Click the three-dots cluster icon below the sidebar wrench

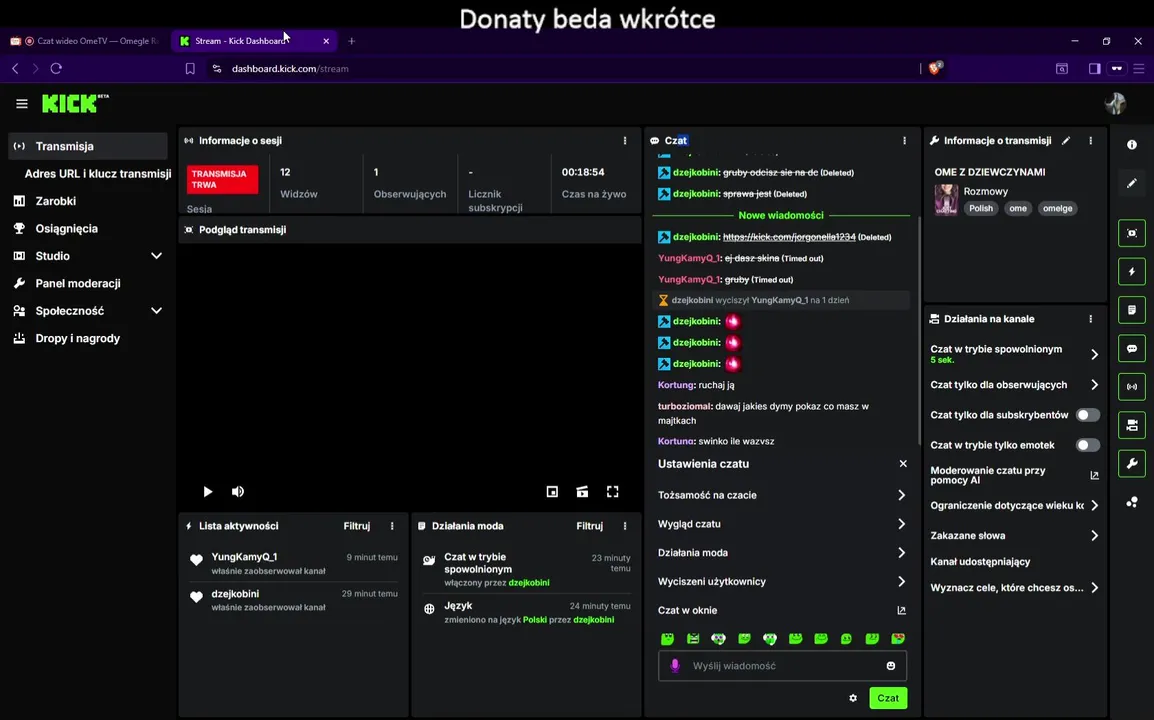point(1132,502)
